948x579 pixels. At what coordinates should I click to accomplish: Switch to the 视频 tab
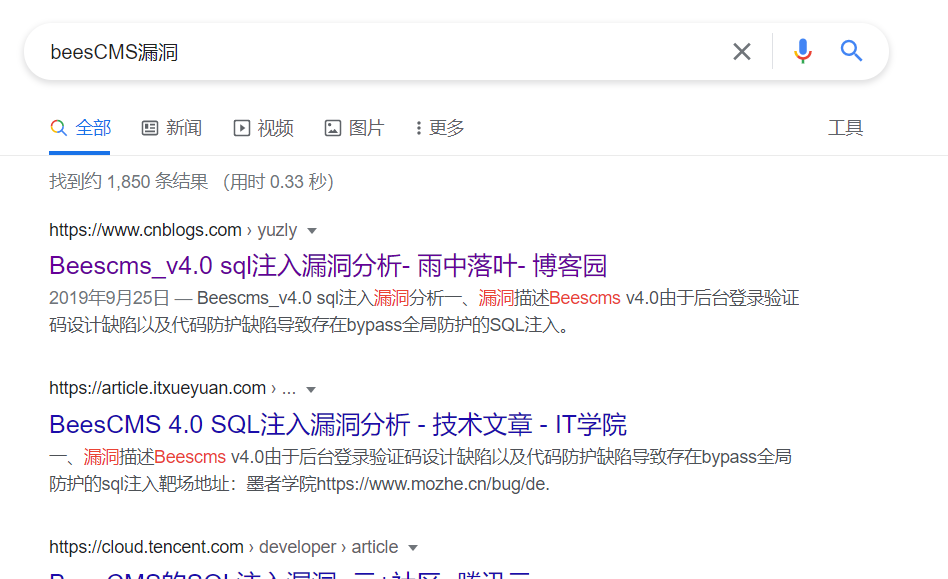coord(264,128)
